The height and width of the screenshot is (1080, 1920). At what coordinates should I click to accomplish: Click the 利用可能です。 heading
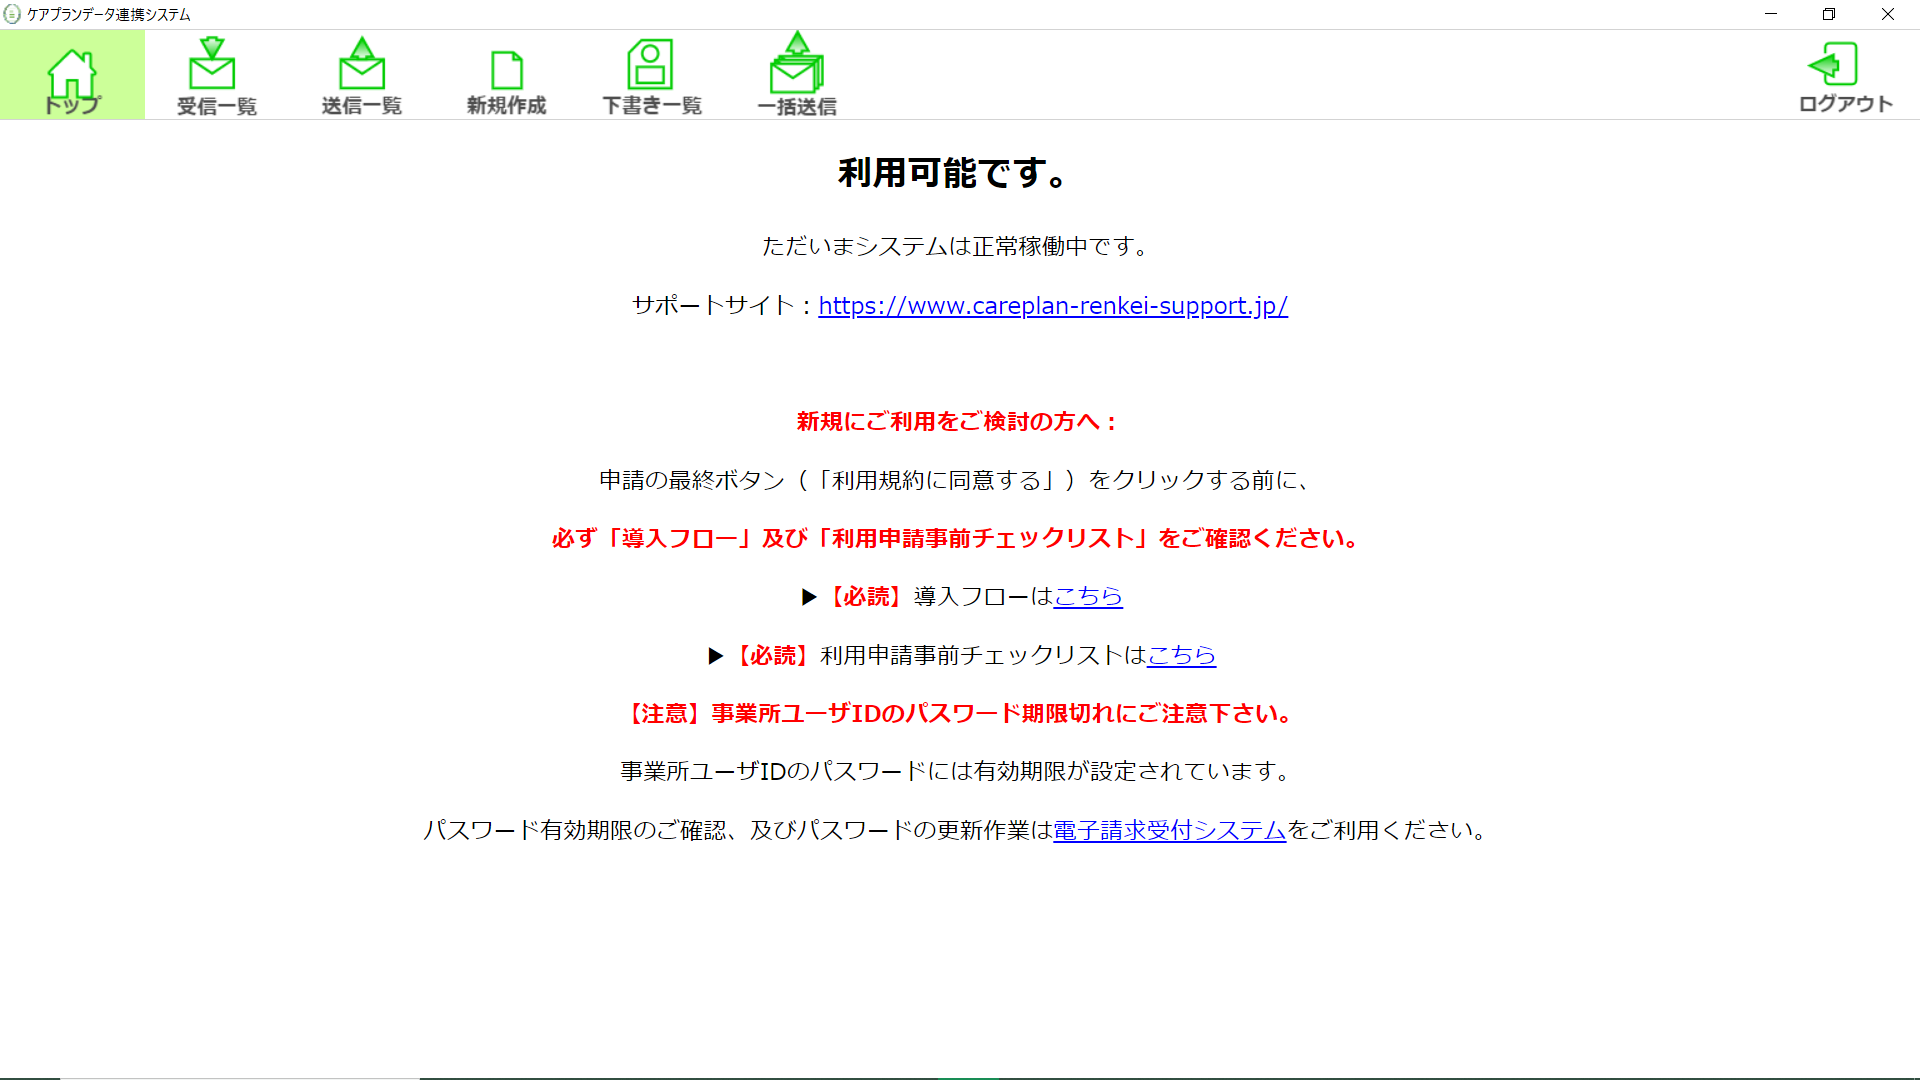tap(953, 173)
